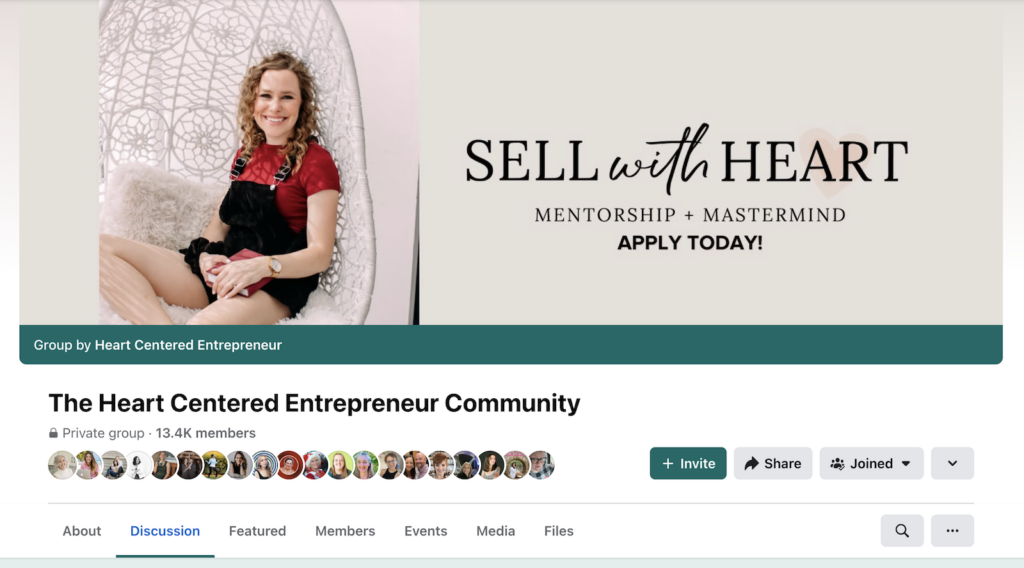
Task: Click the Sell with Heart cover image
Action: click(x=511, y=162)
